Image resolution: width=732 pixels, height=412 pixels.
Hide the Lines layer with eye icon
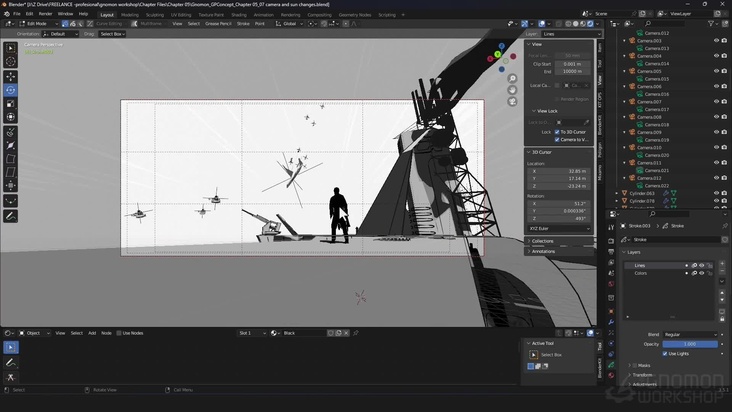701,265
